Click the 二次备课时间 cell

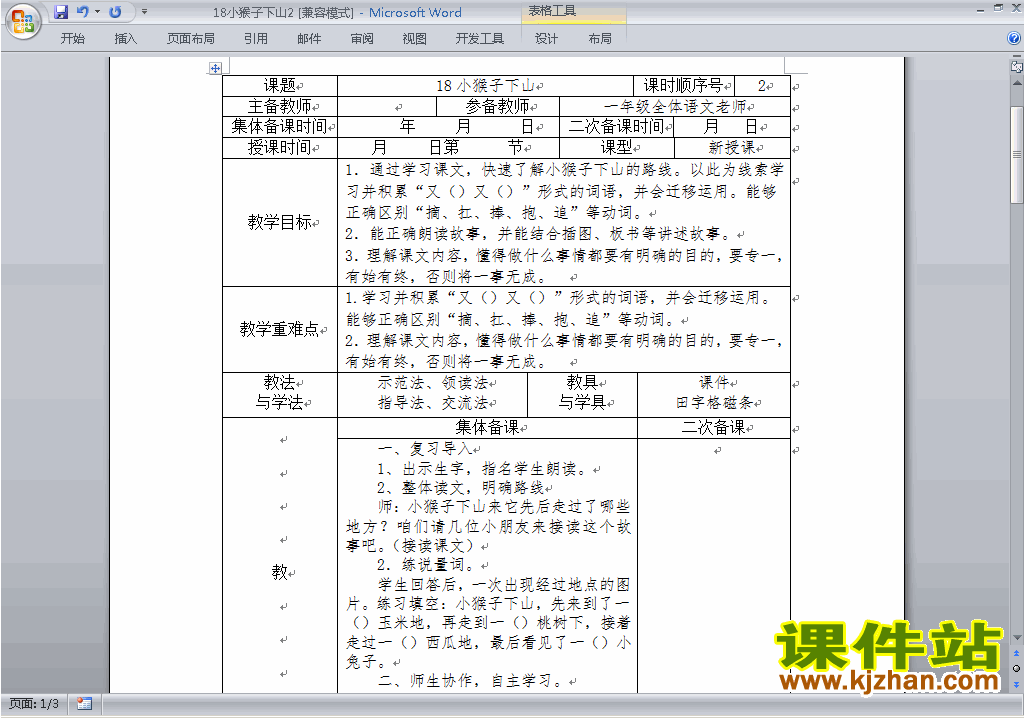(x=616, y=126)
